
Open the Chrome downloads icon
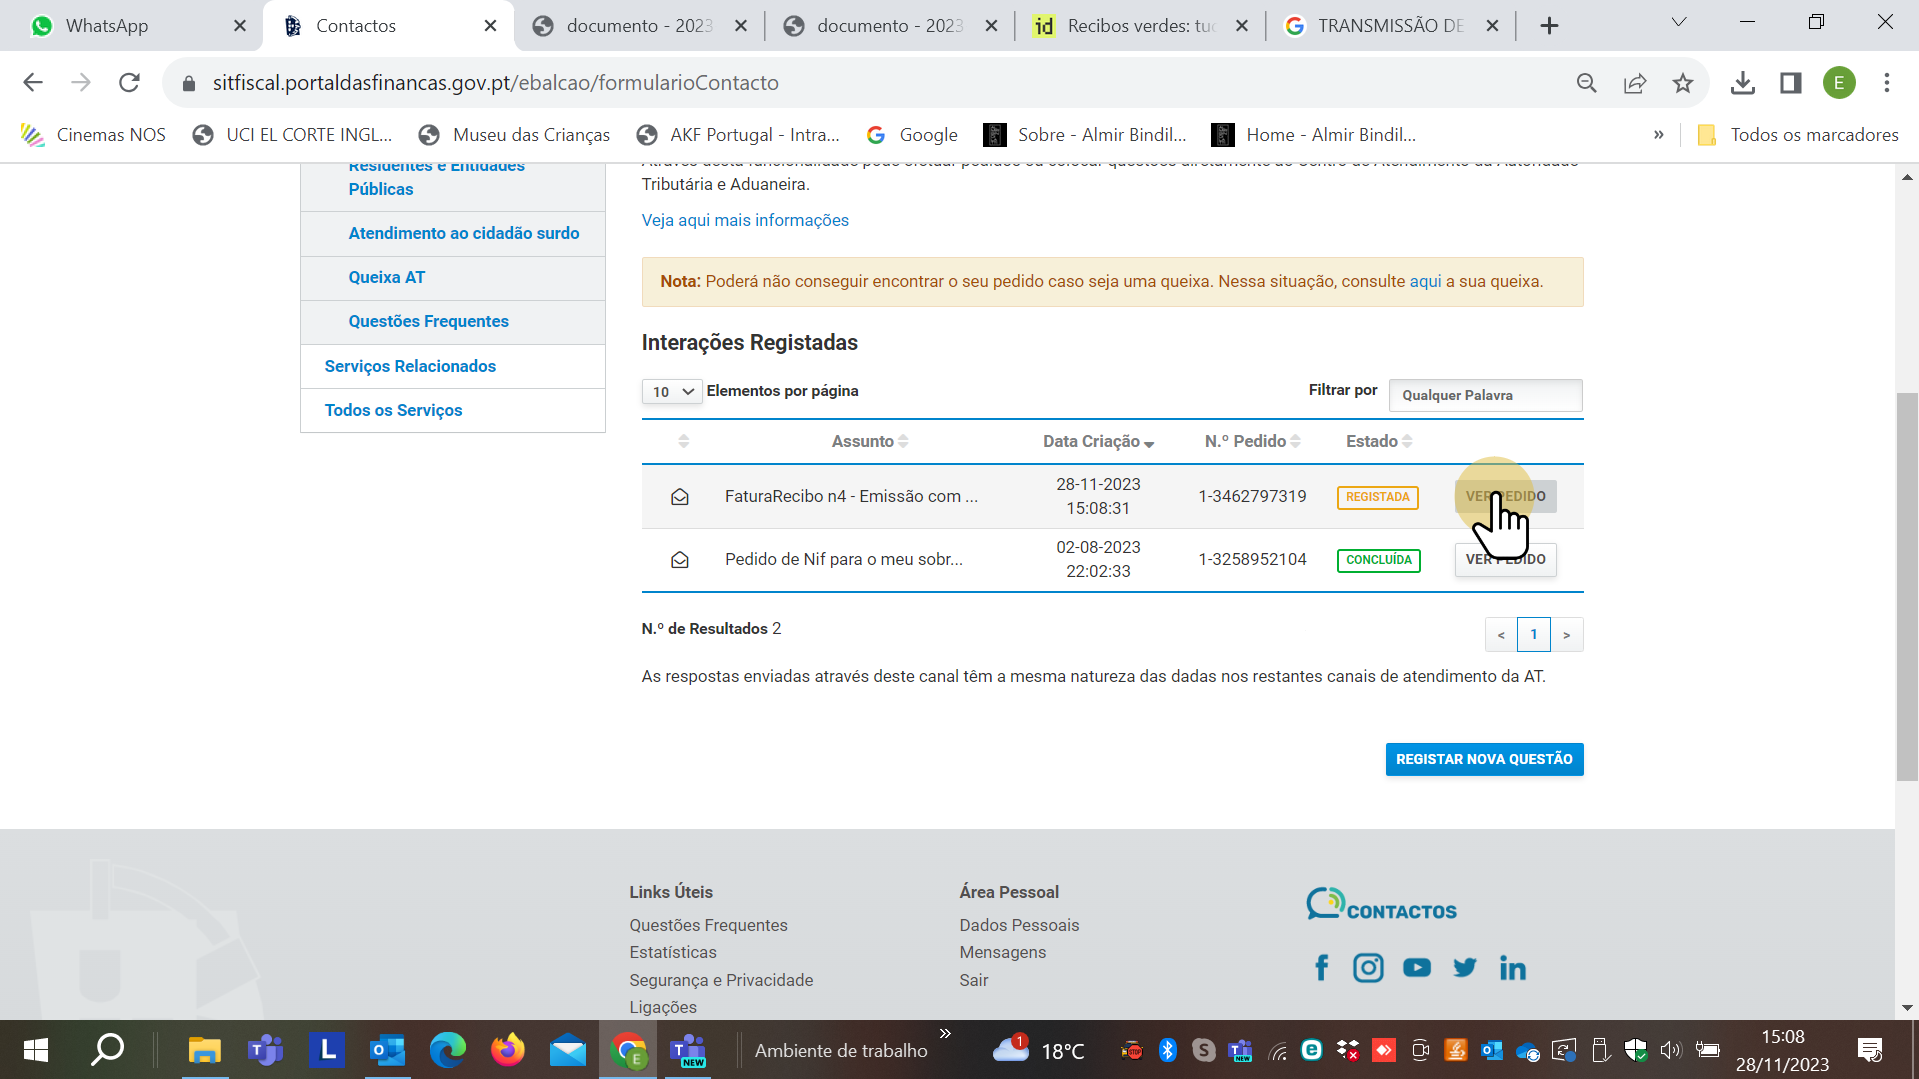pos(1742,83)
